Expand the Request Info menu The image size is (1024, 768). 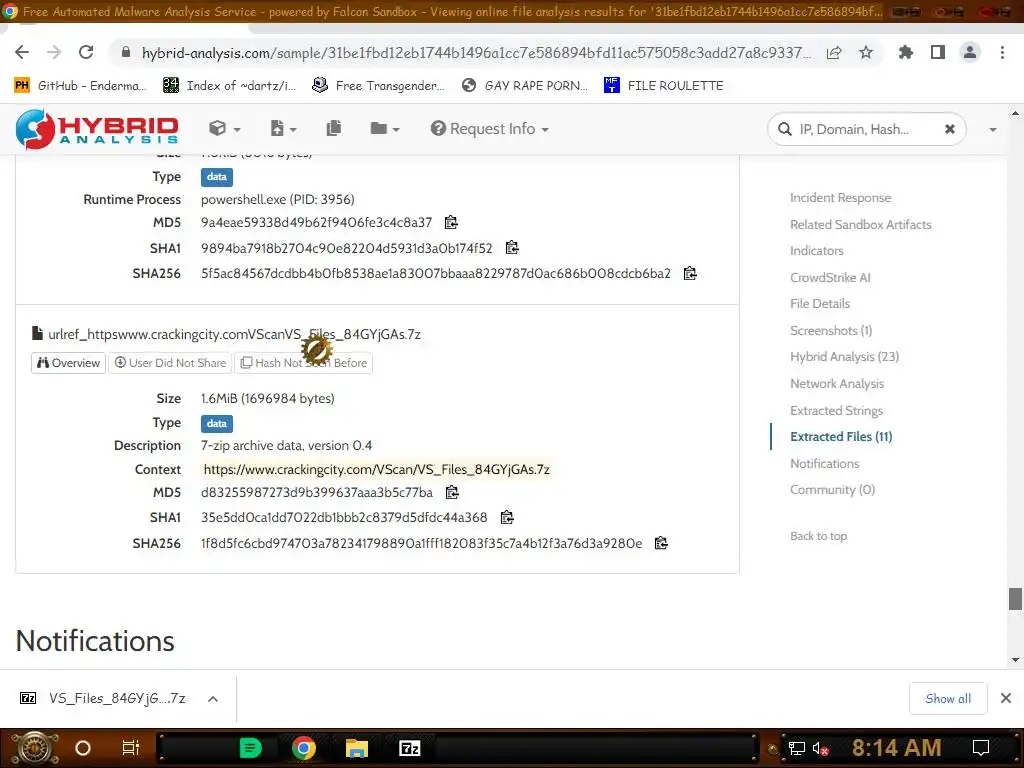pyautogui.click(x=489, y=129)
